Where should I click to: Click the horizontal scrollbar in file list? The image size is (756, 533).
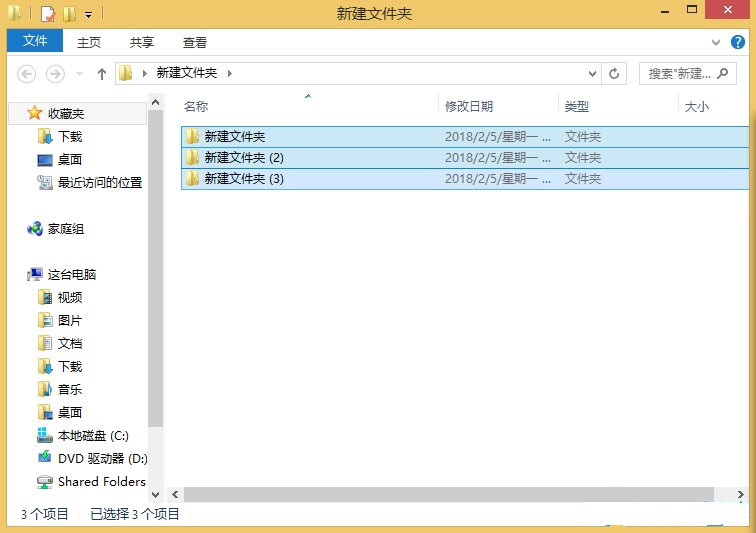click(440, 494)
